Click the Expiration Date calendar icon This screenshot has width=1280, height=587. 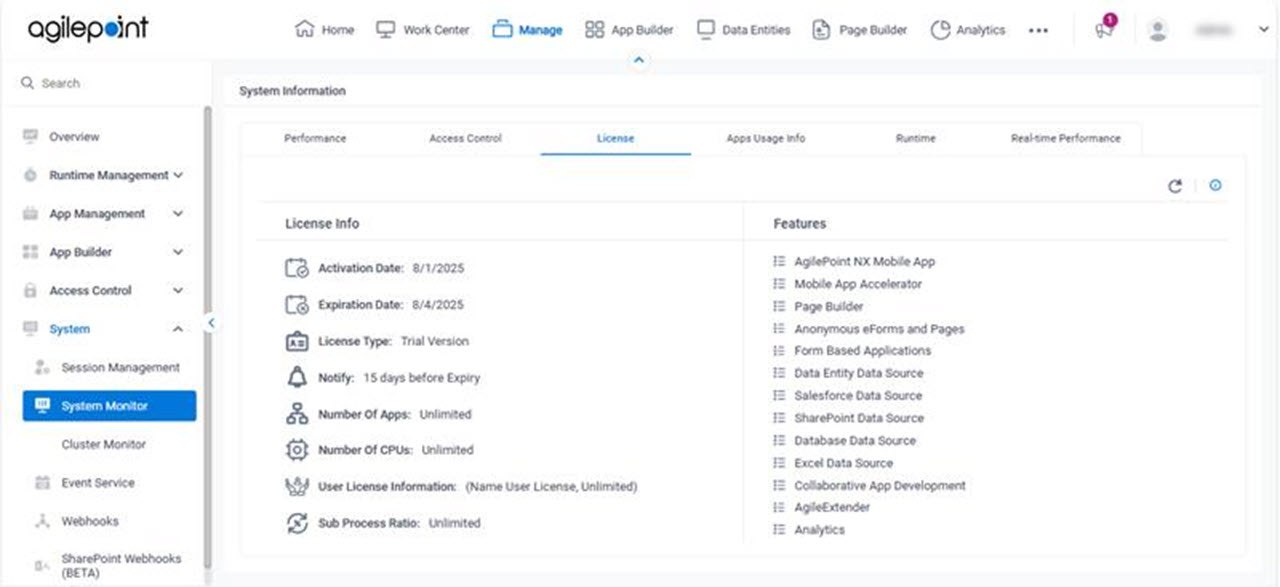(297, 305)
